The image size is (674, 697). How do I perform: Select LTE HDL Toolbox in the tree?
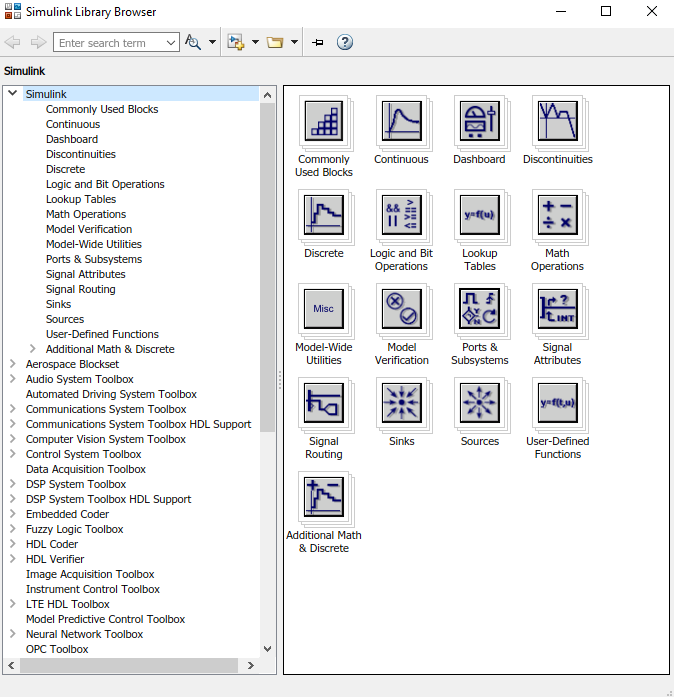[68, 604]
